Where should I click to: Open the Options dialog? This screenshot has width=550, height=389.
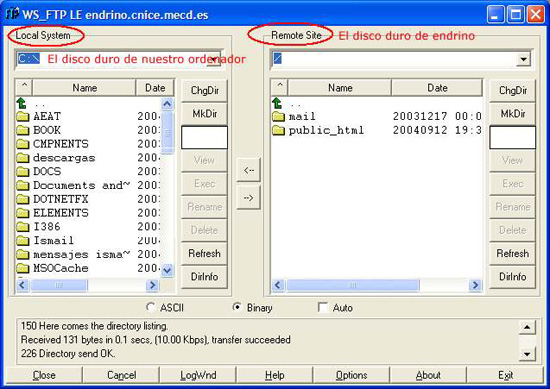[x=351, y=375]
